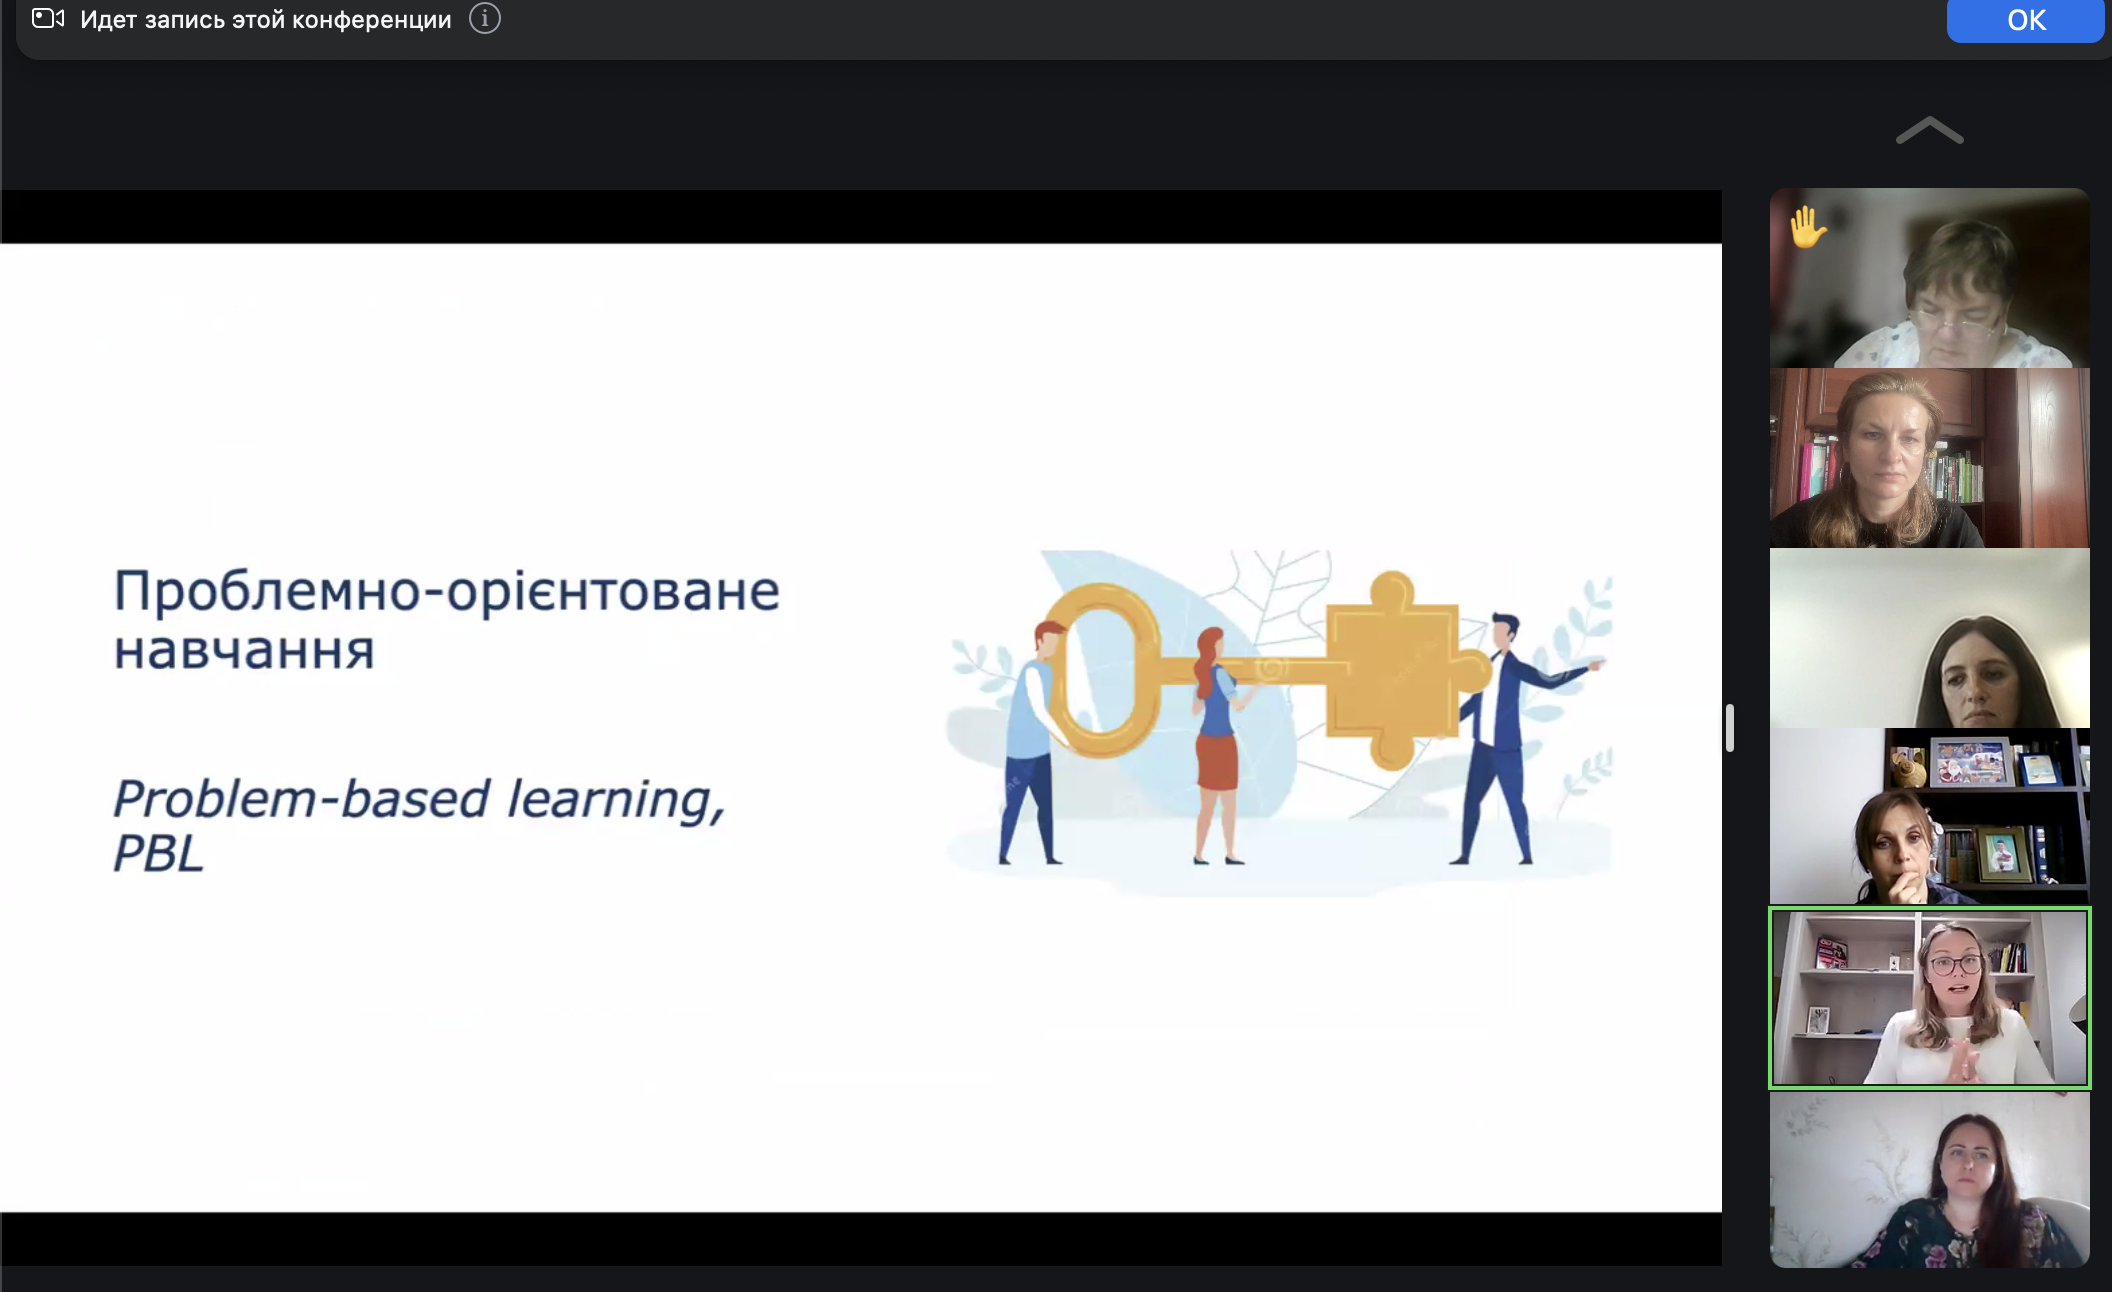Screen dimensions: 2112x1292
Task: Click the 'Problem-based learning, PBL' subtitle
Action: click(x=419, y=825)
